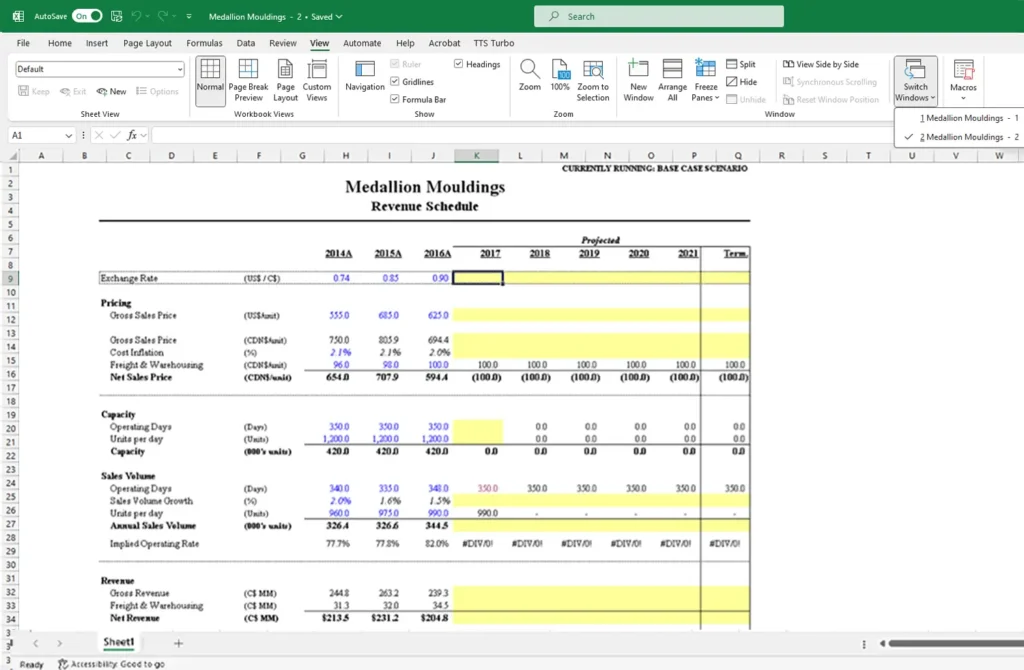This screenshot has width=1024, height=670.
Task: Toggle the AutoSave switch
Action: [x=87, y=16]
